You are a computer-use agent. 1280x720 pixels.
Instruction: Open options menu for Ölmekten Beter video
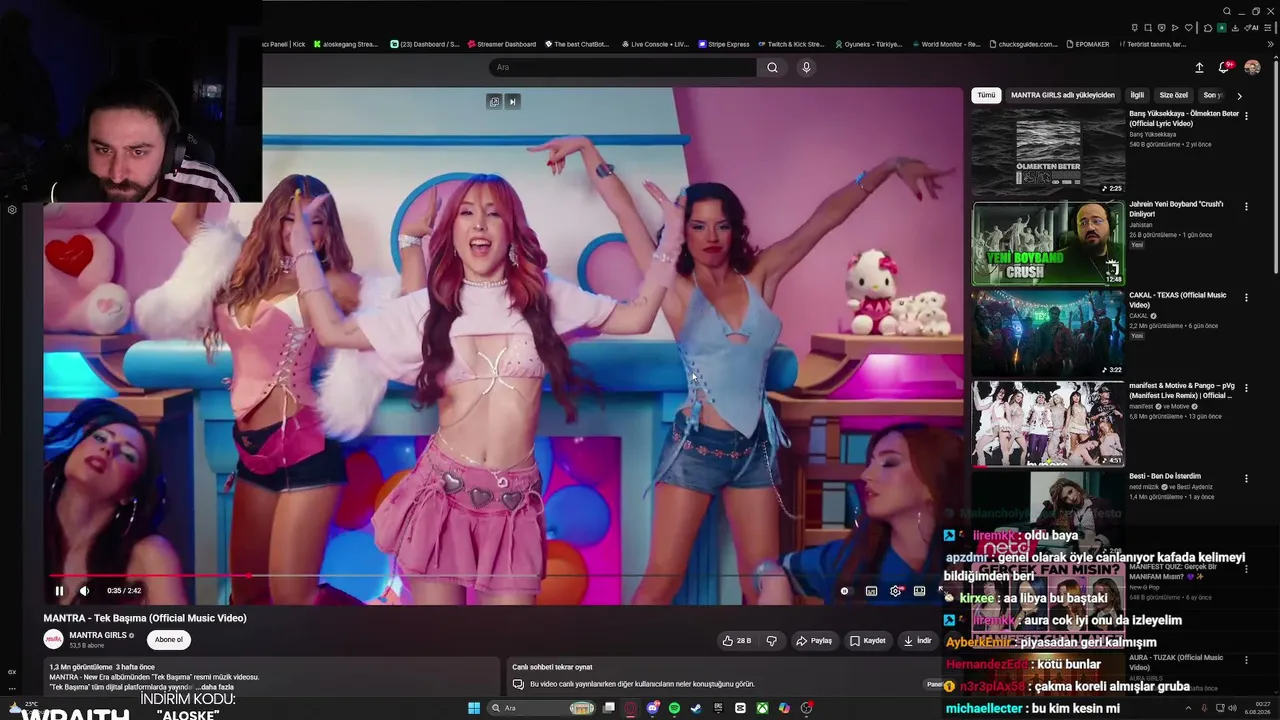click(1246, 115)
